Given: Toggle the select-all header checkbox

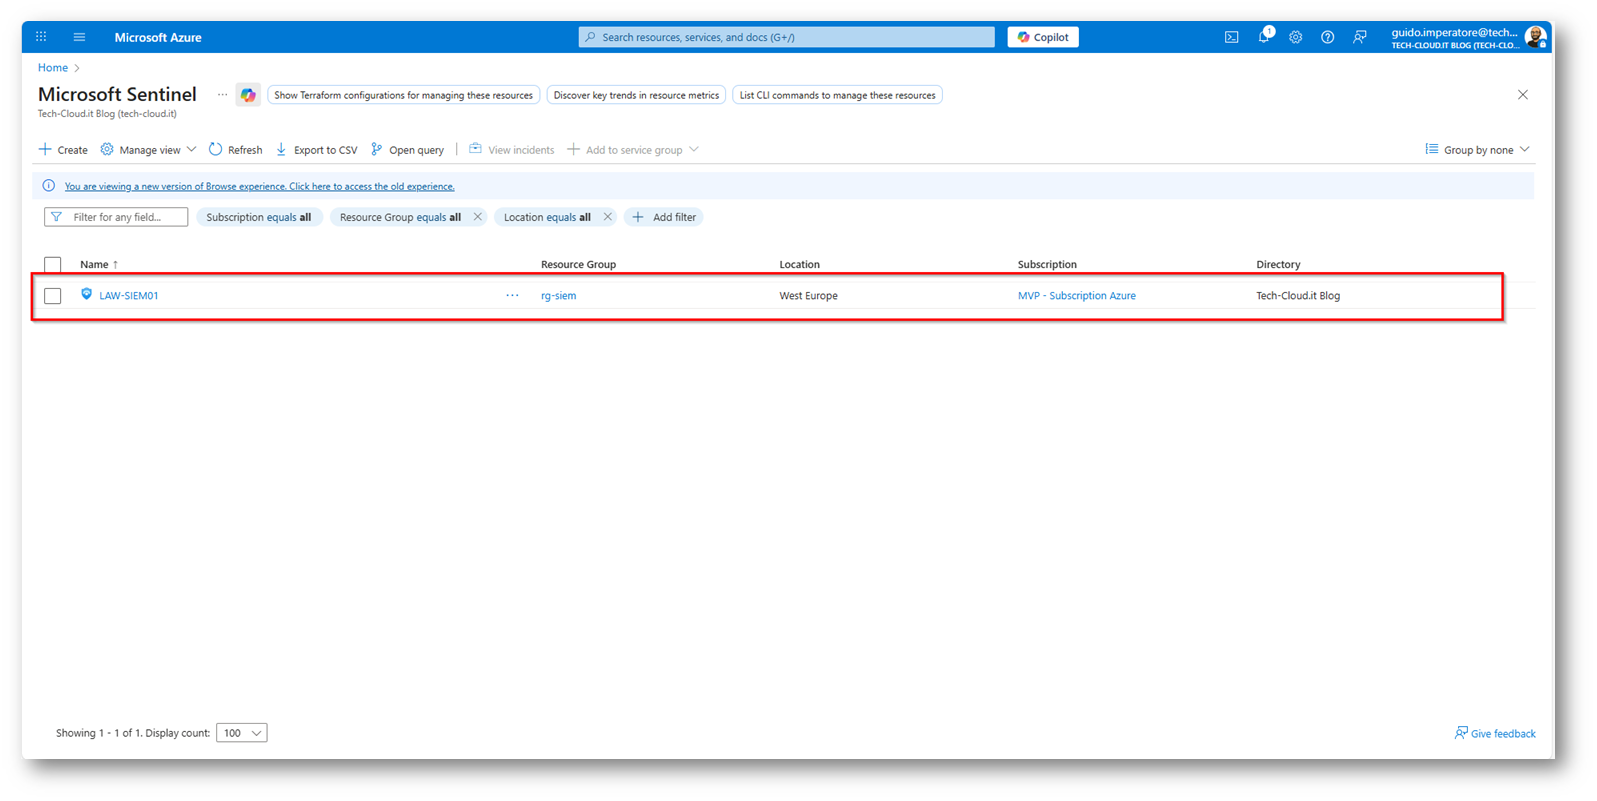Looking at the screenshot, I should [53, 265].
